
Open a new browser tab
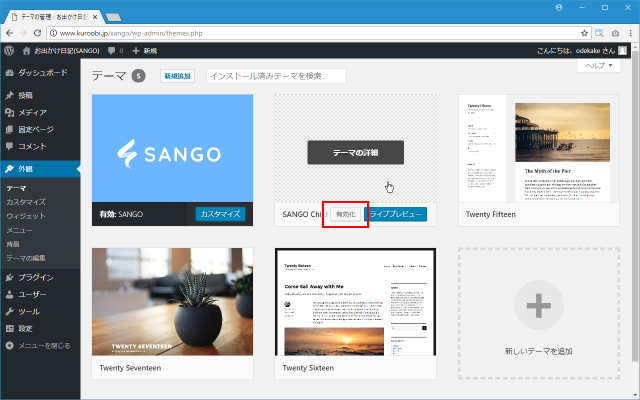(x=113, y=17)
